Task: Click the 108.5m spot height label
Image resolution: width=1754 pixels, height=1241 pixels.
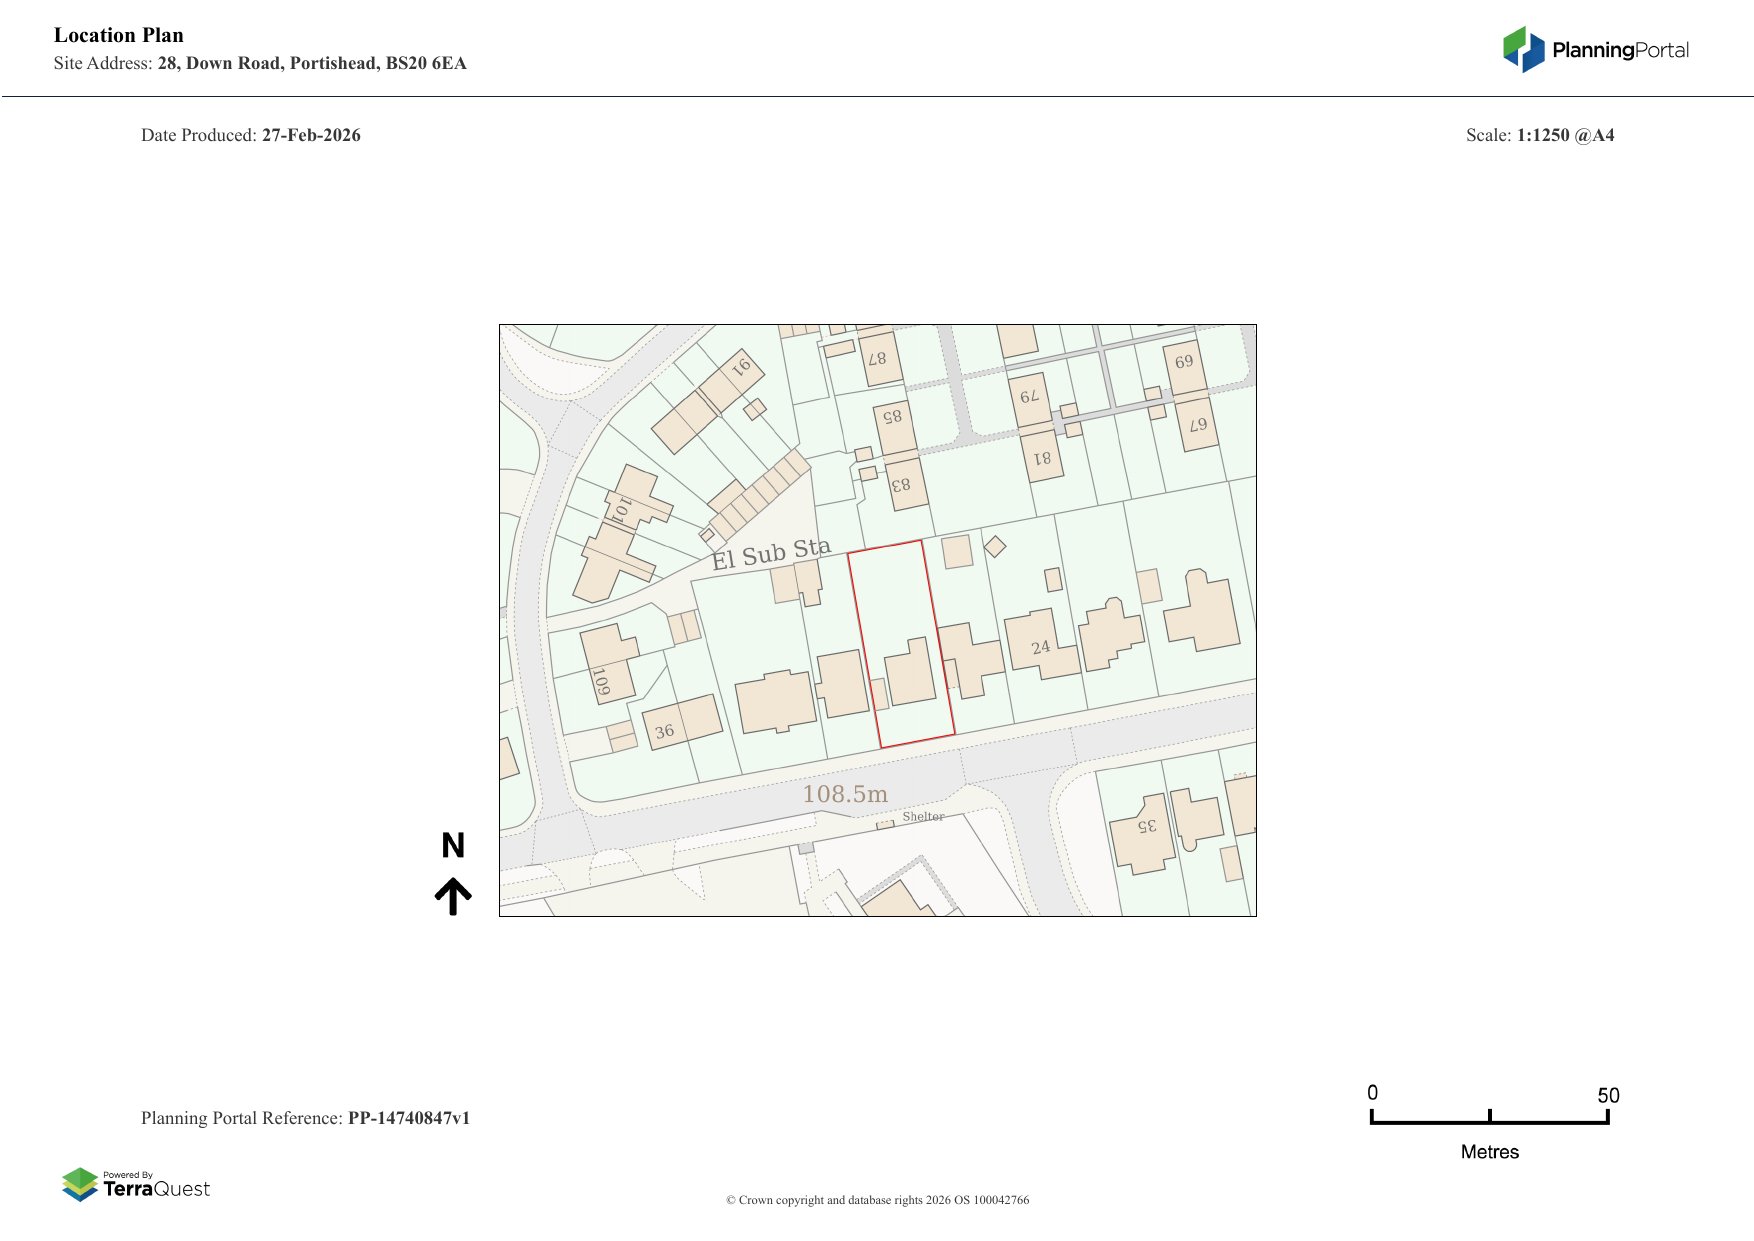Action: tap(845, 794)
